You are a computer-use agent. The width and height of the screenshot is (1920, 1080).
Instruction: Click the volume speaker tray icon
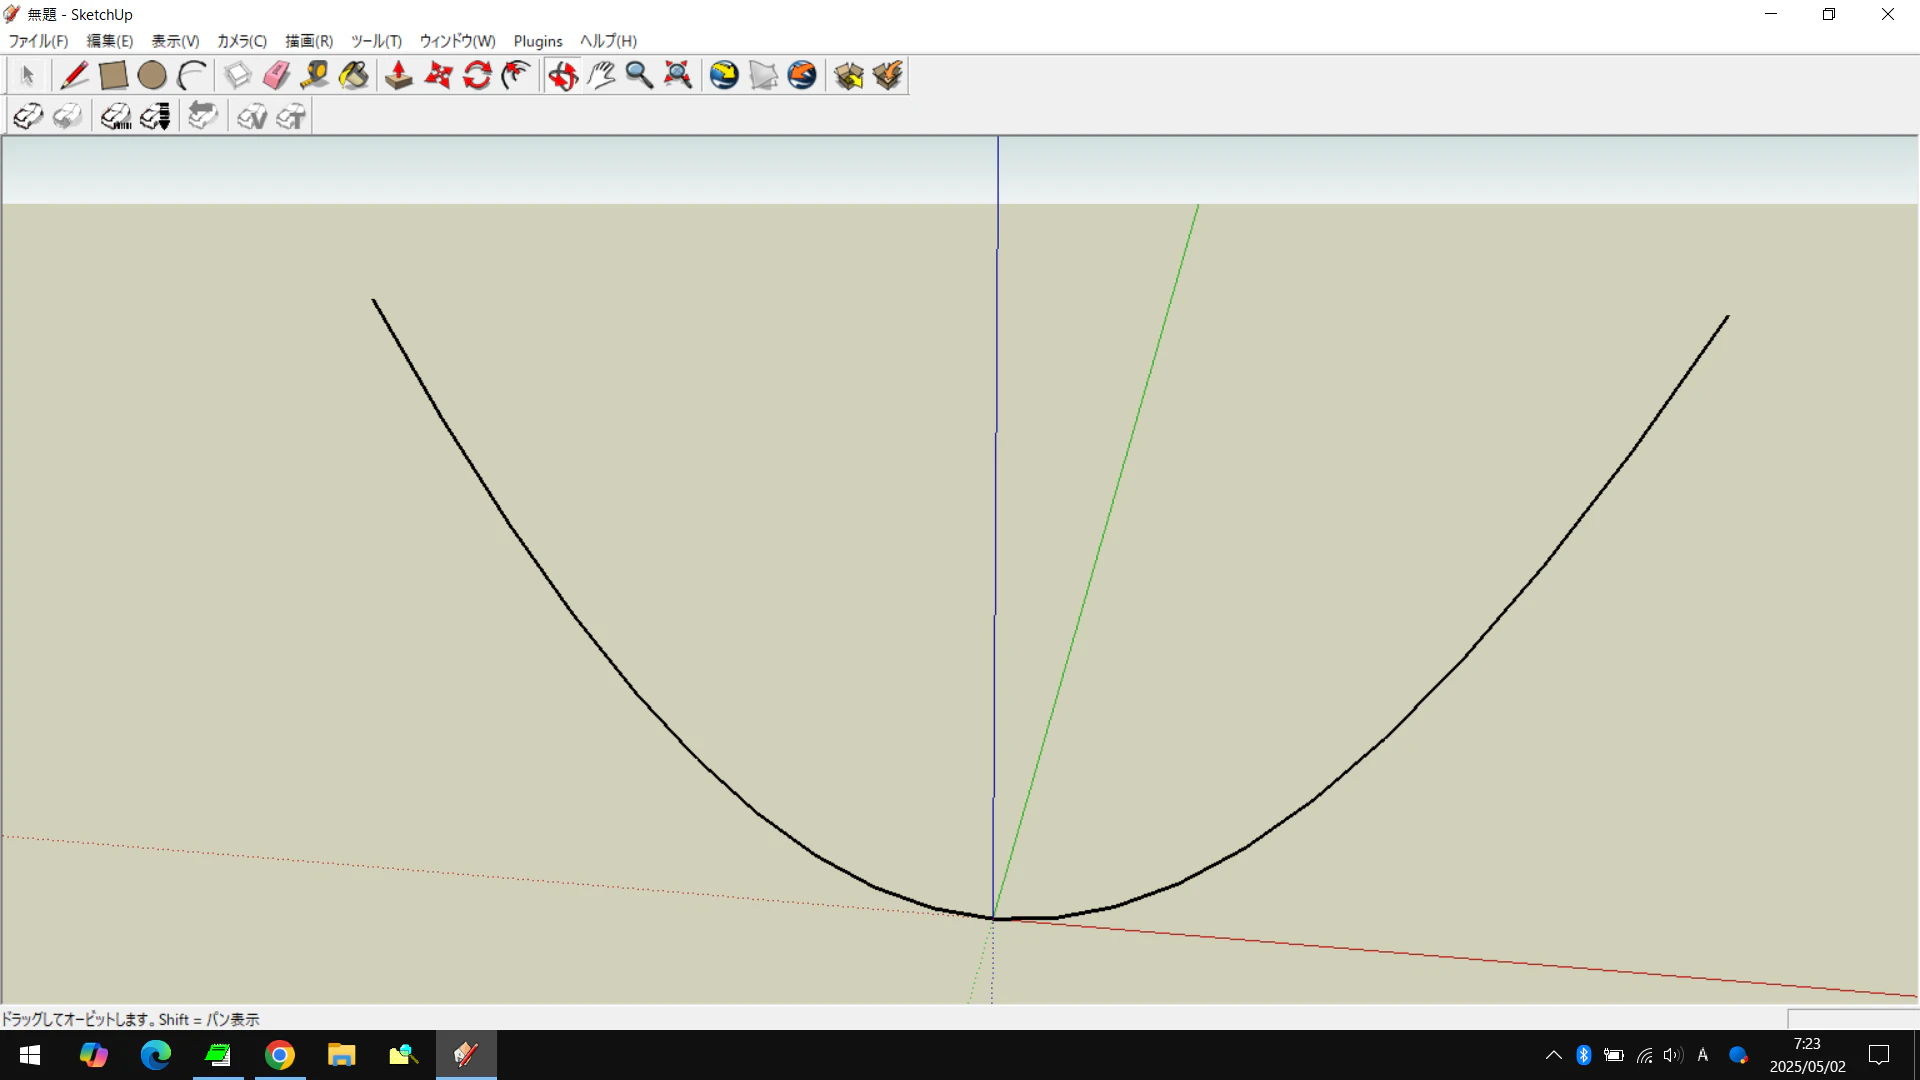[1673, 1055]
